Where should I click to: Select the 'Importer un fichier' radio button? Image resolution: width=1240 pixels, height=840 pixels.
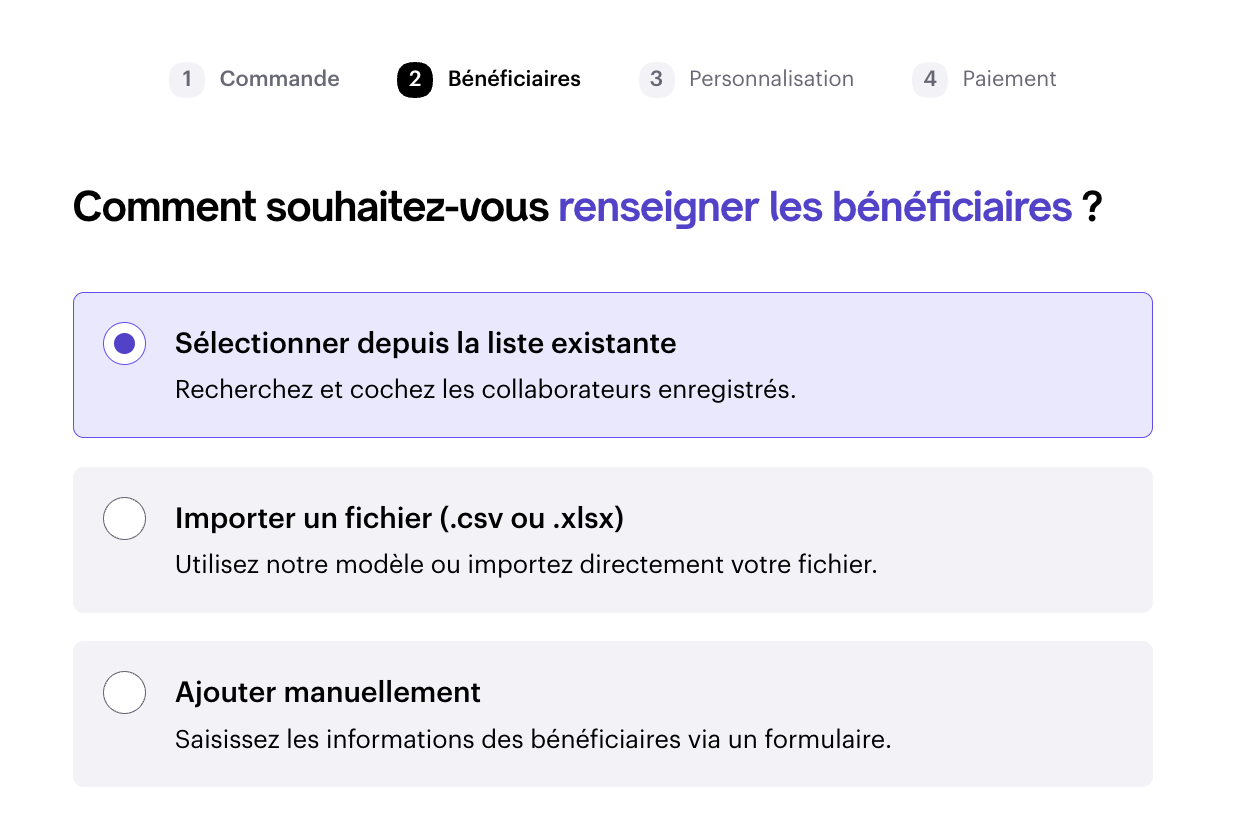click(x=125, y=519)
